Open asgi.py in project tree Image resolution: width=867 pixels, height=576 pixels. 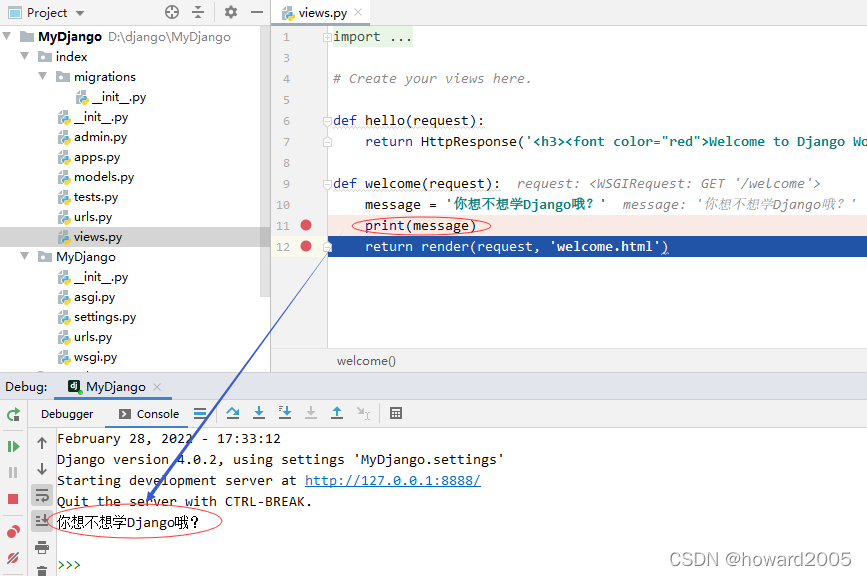(x=87, y=297)
